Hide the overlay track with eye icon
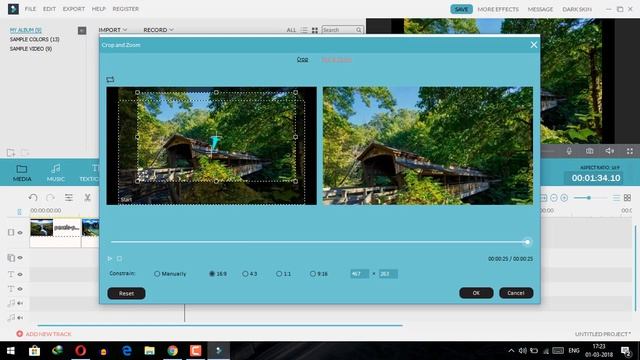The image size is (640, 360). (20, 258)
